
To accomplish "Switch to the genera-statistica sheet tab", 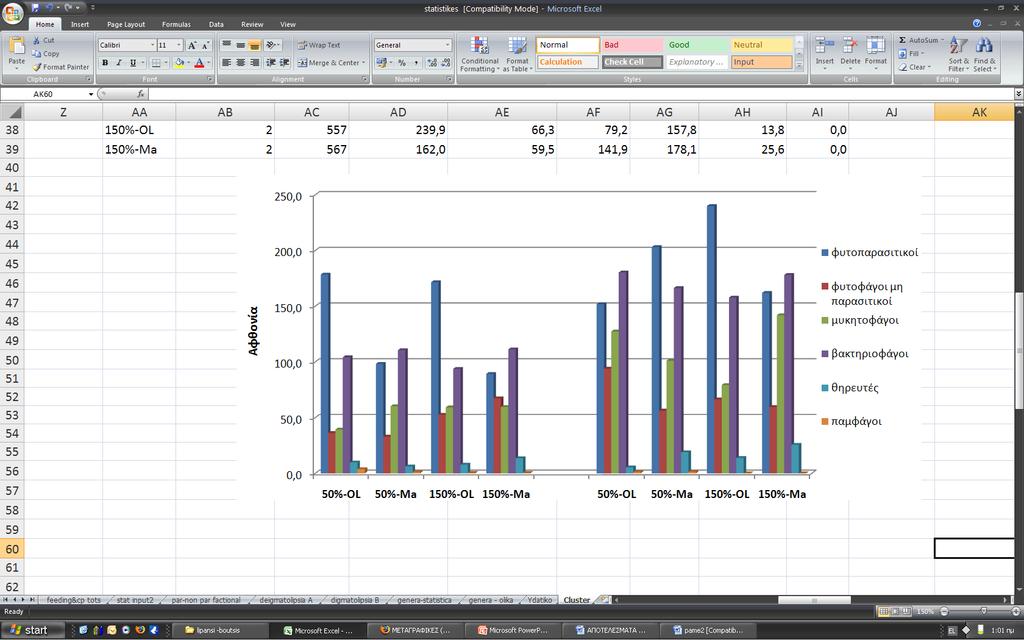I will pyautogui.click(x=424, y=600).
